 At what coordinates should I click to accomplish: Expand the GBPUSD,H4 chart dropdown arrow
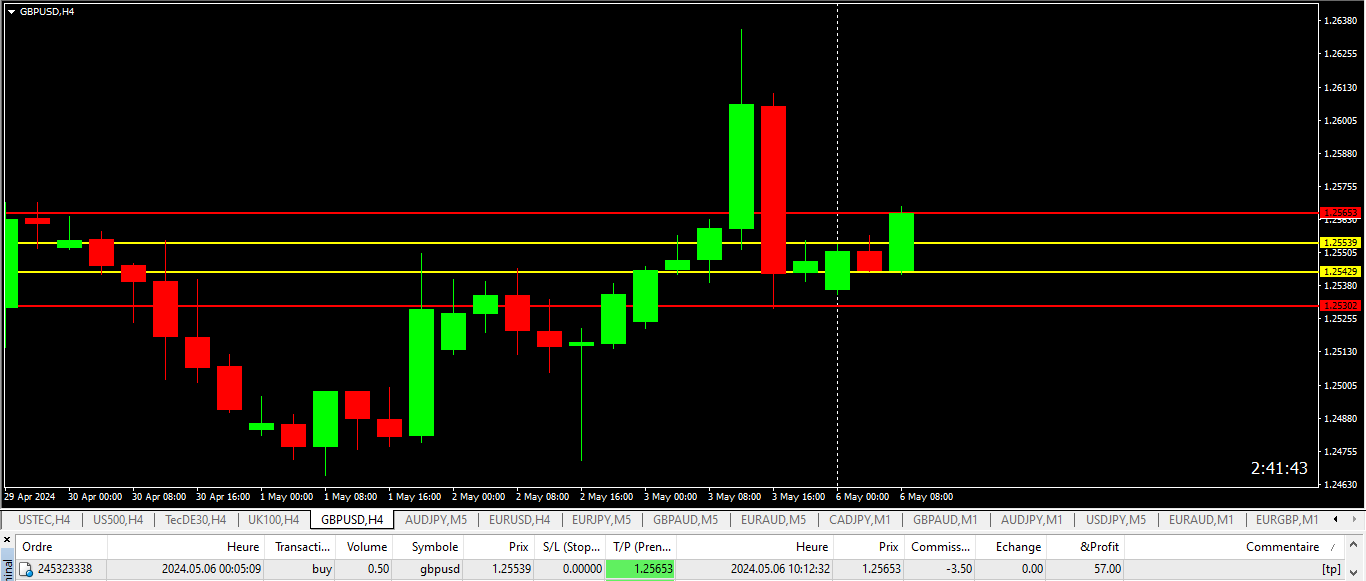click(x=11, y=11)
